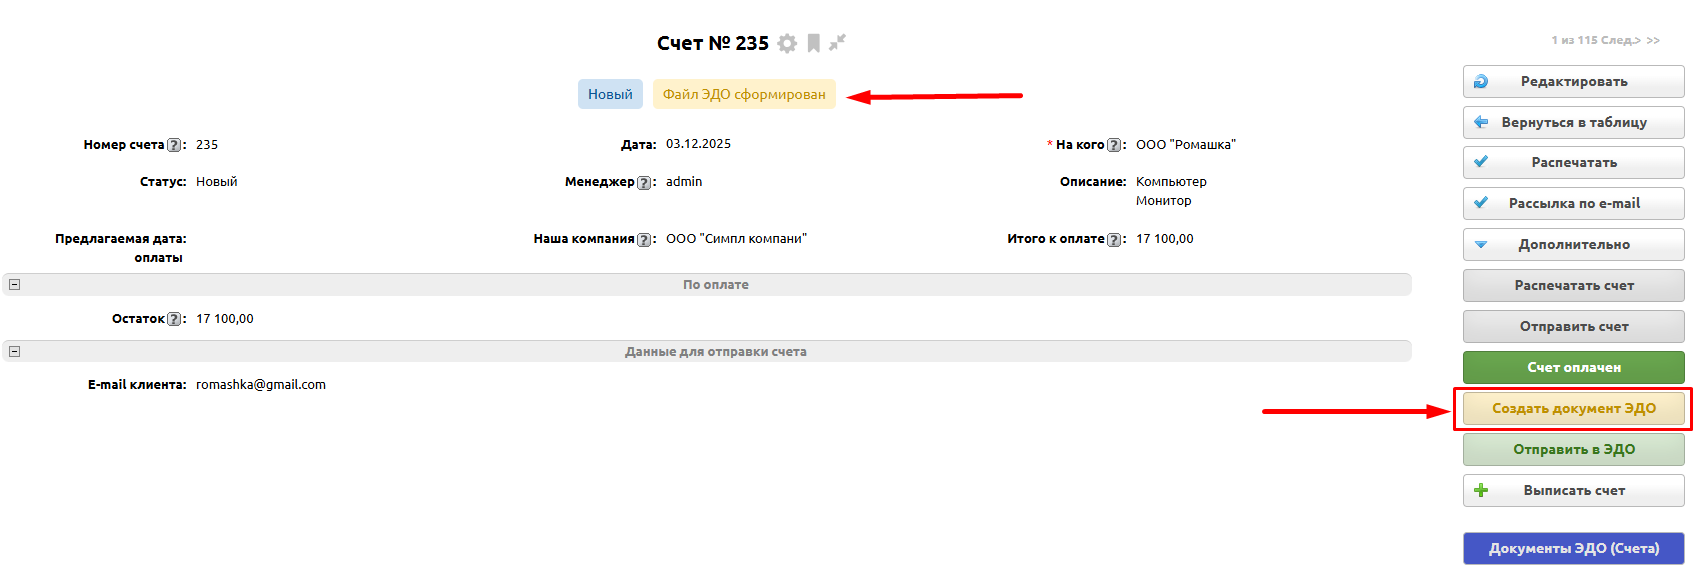Viewport: 1703px width, 580px height.
Task: Click help icon next to На кого
Action: coord(1114,145)
